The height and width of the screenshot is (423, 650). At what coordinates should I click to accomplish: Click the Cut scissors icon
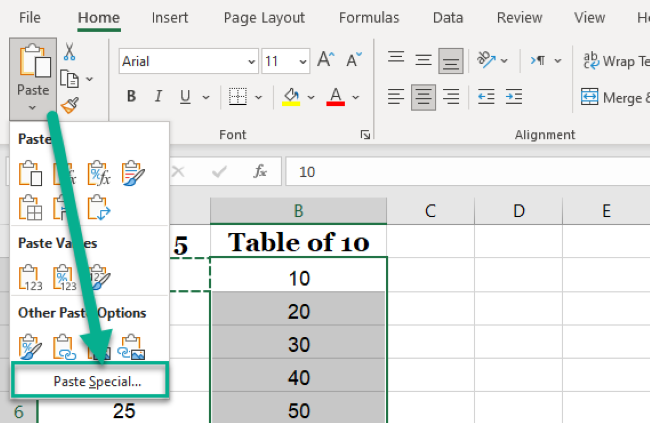(x=69, y=51)
